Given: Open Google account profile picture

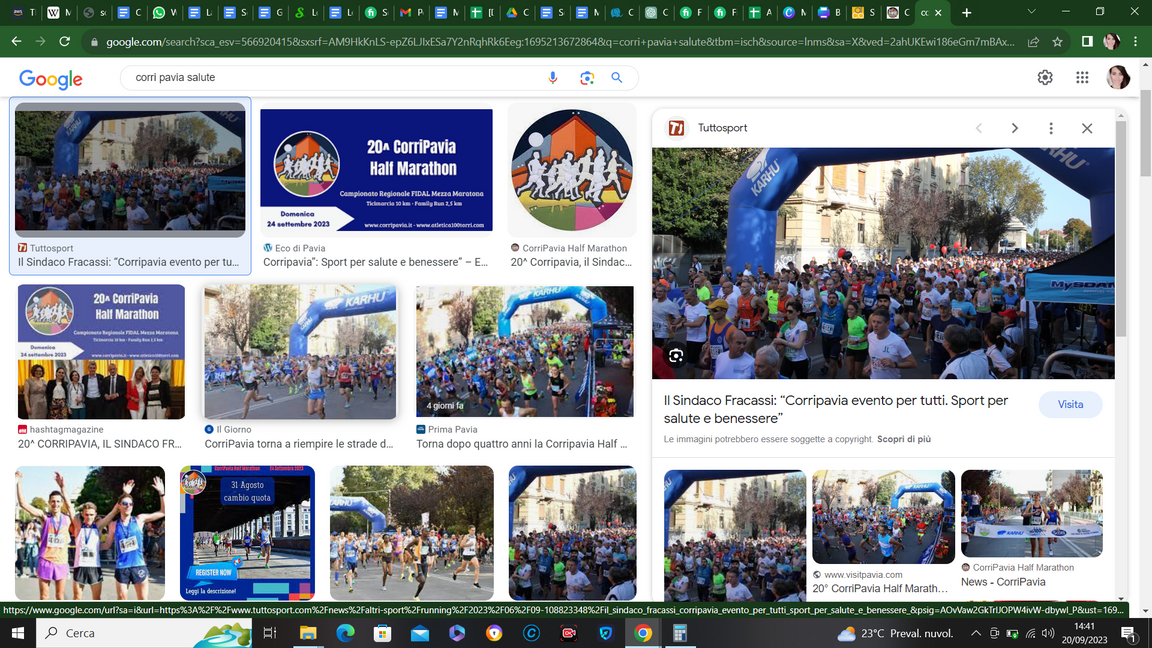Looking at the screenshot, I should tap(1118, 77).
